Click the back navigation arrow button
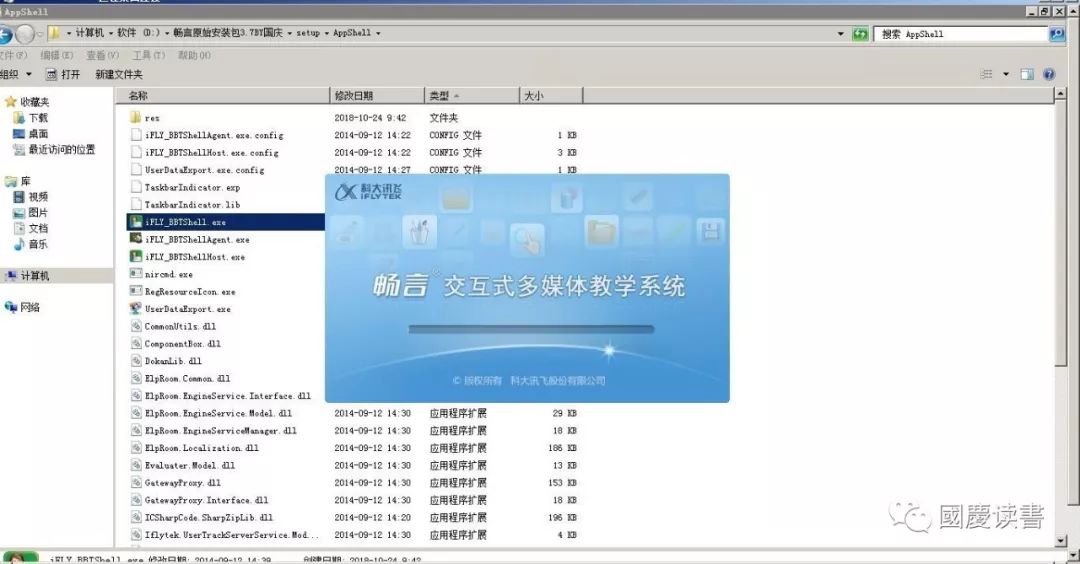The image size is (1080, 564). 6,34
